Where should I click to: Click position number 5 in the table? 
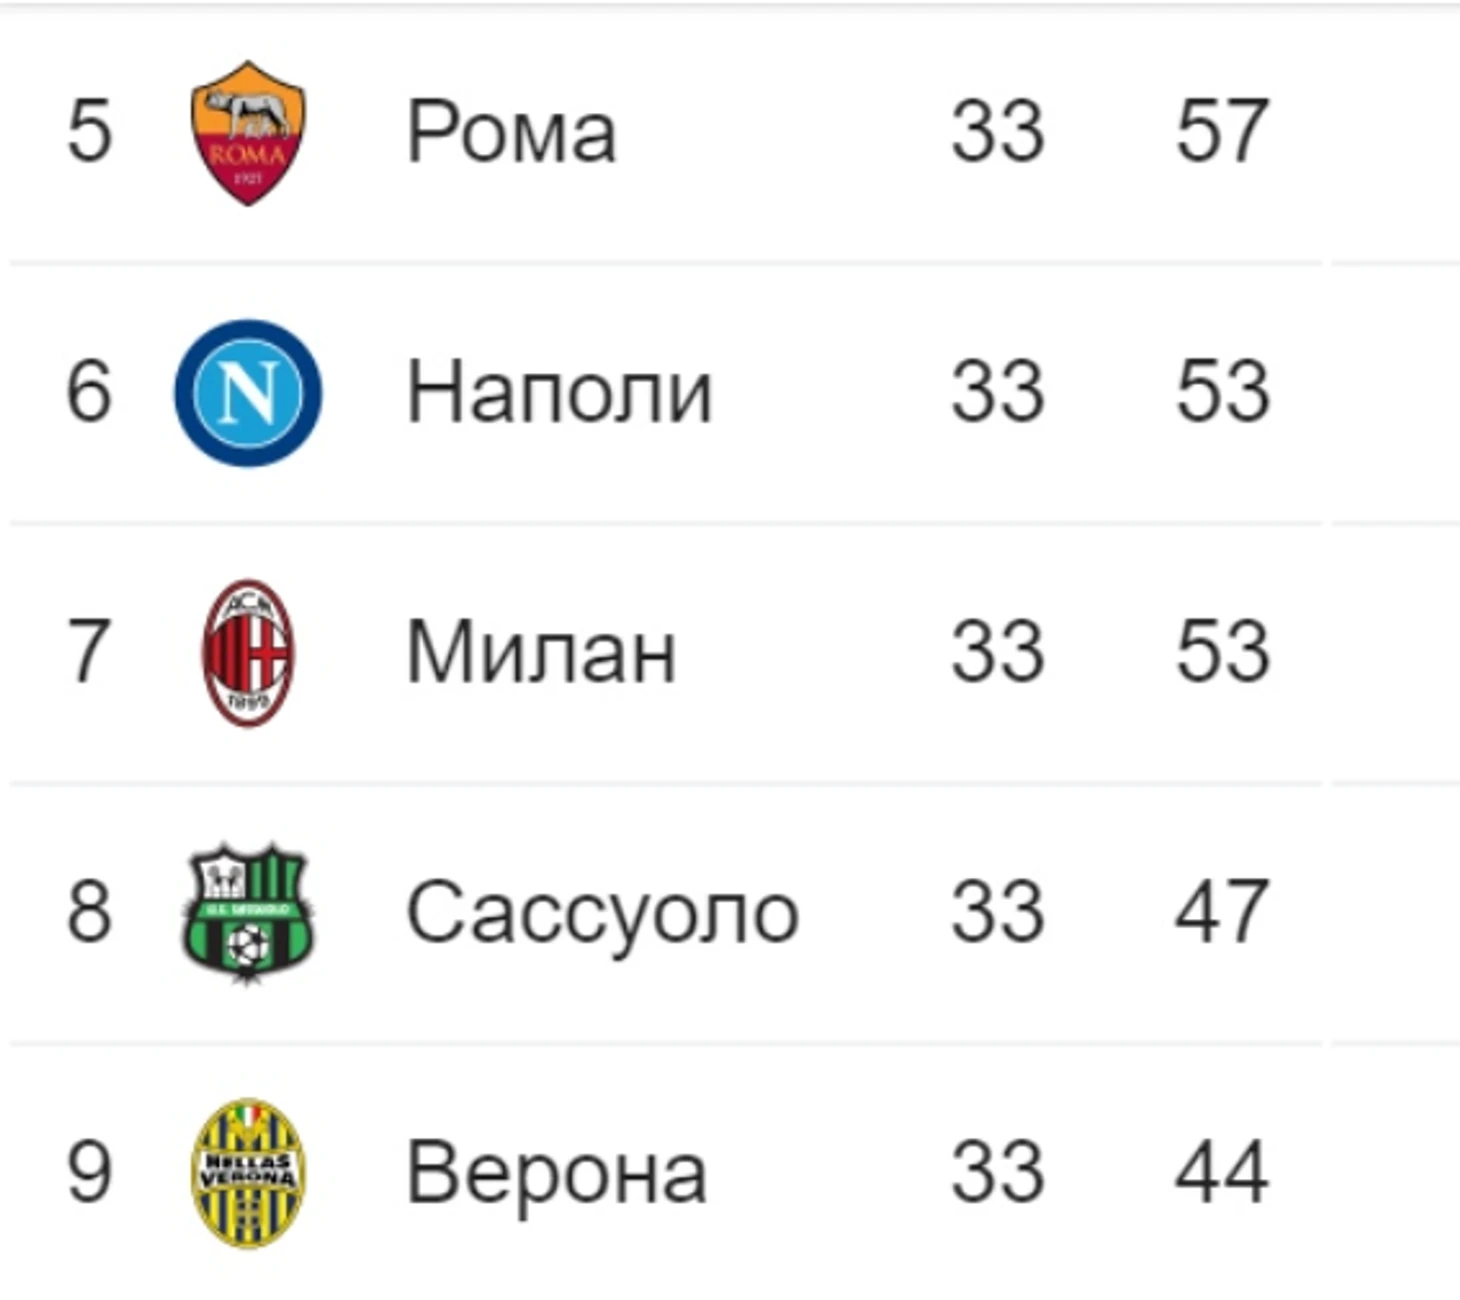click(89, 131)
